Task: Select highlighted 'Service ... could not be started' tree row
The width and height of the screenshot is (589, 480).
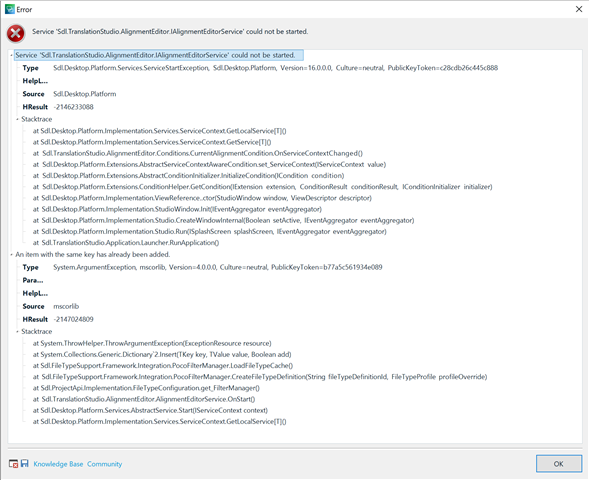Action: coord(159,55)
